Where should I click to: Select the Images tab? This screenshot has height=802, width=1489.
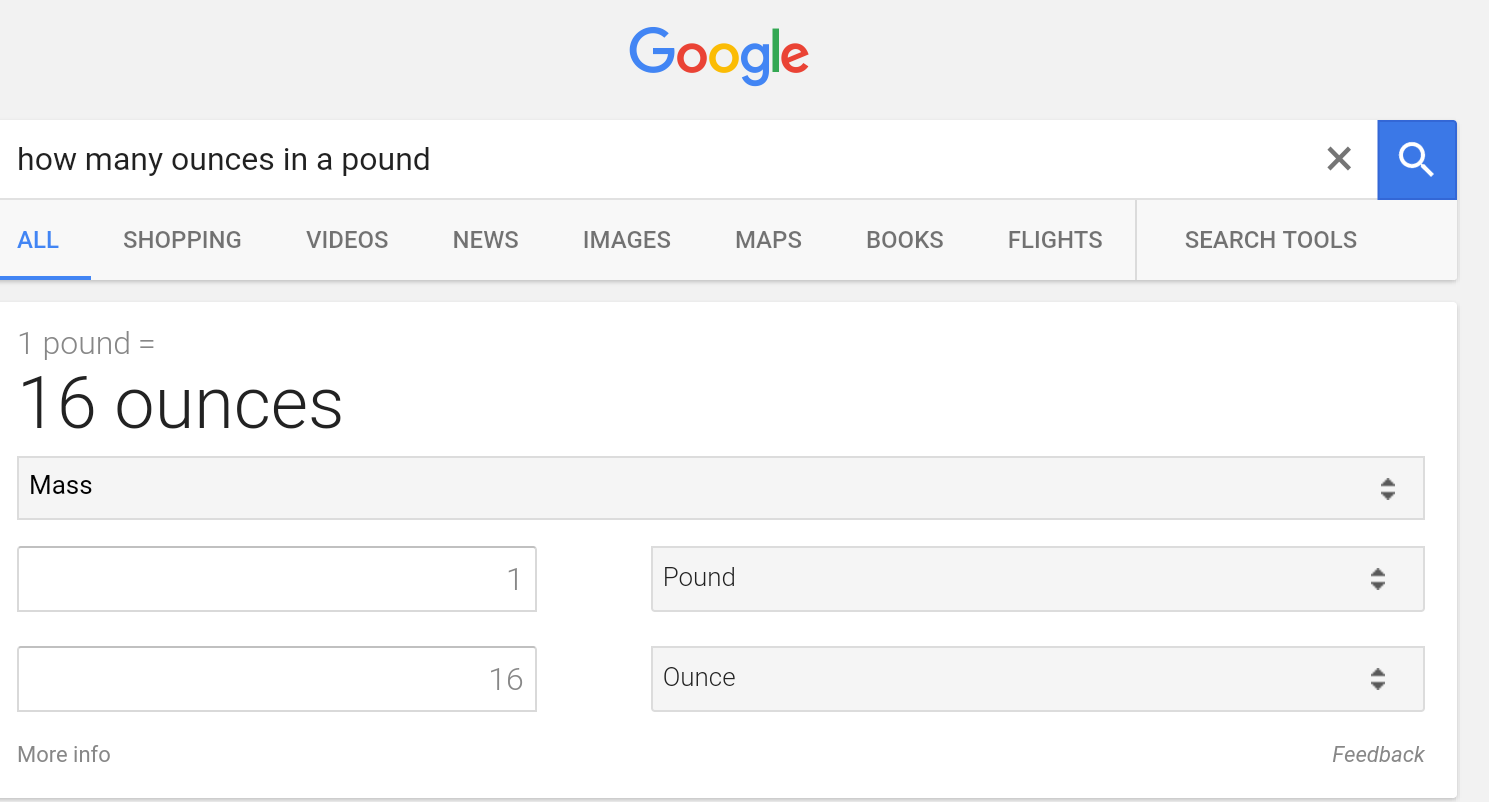point(627,240)
